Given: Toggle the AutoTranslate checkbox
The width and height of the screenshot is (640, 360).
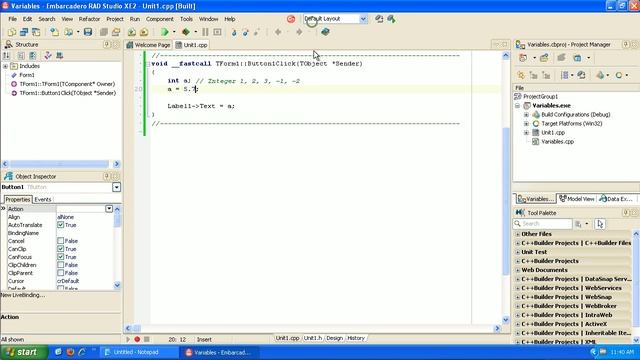Looking at the screenshot, I should click(60, 225).
